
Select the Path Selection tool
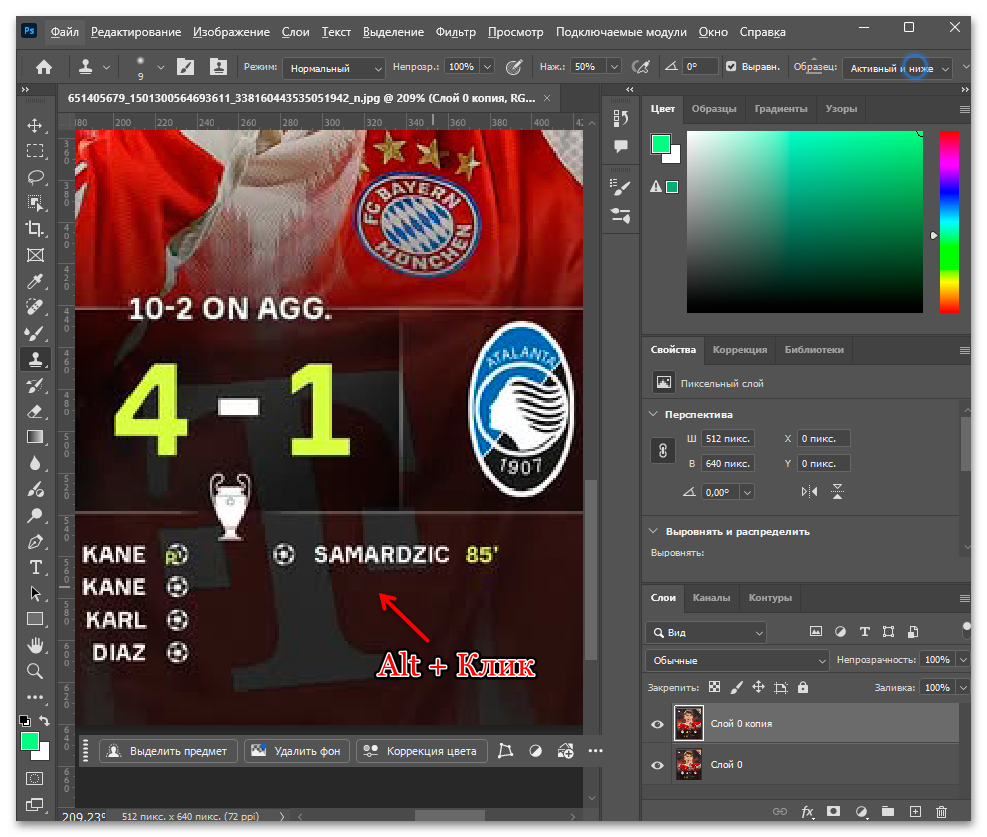click(35, 593)
